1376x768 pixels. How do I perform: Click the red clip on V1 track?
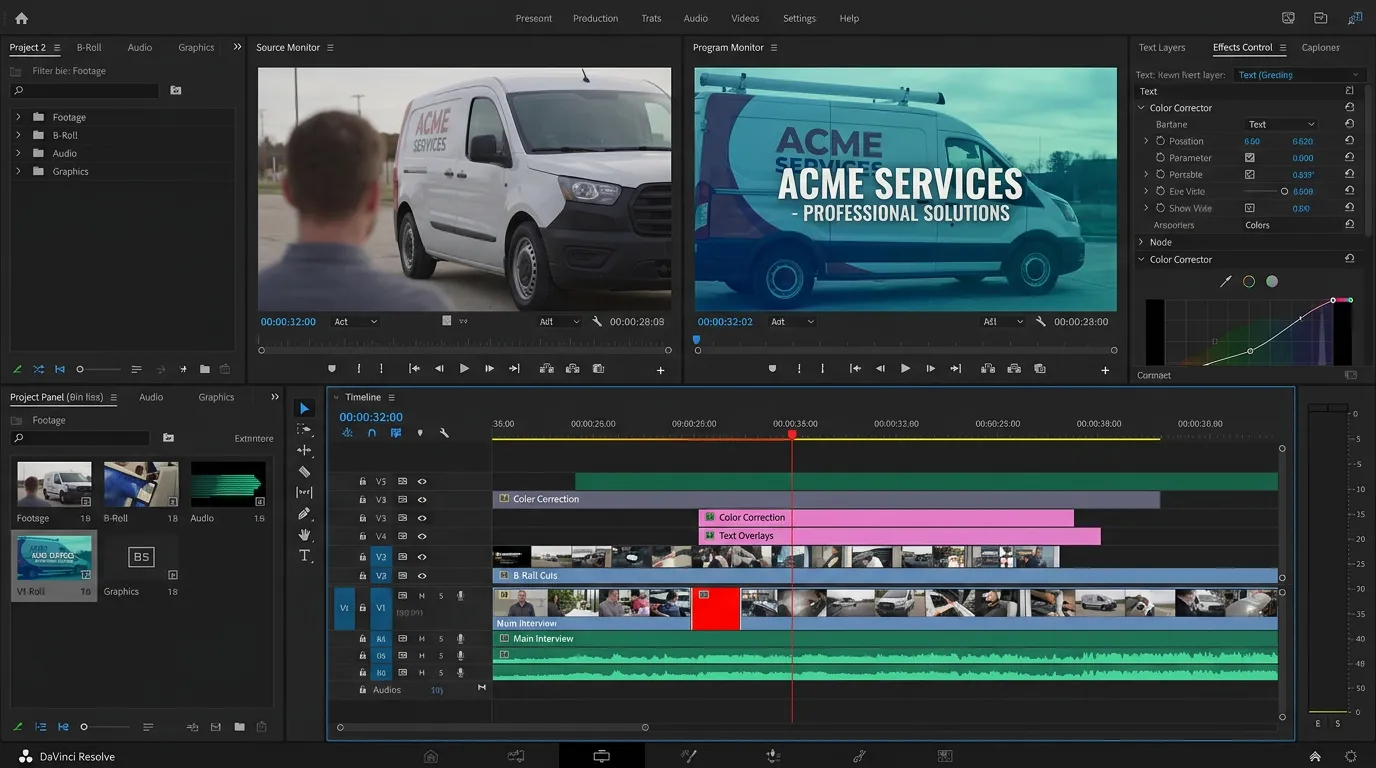(x=716, y=608)
